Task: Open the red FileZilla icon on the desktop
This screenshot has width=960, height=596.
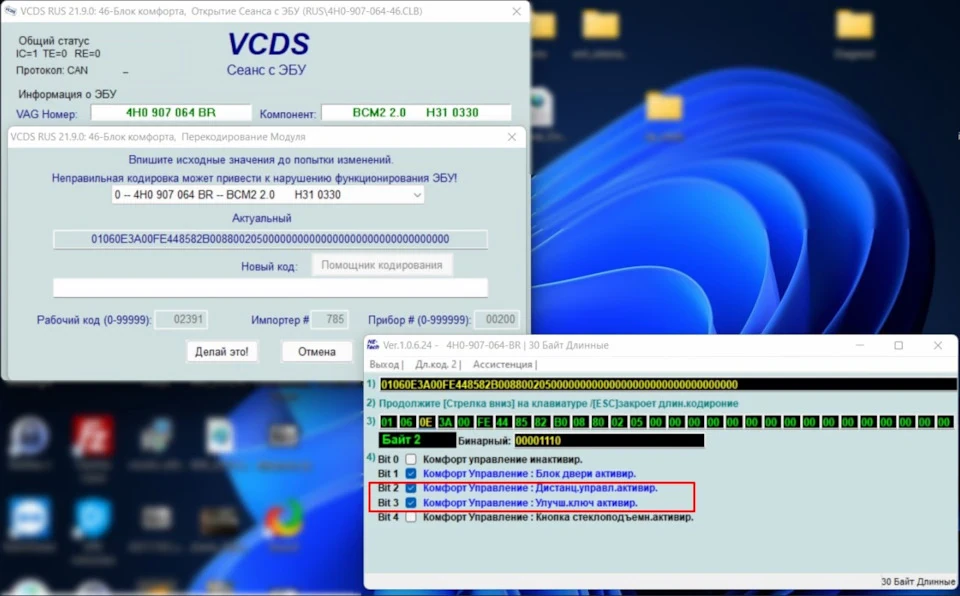Action: click(x=92, y=436)
